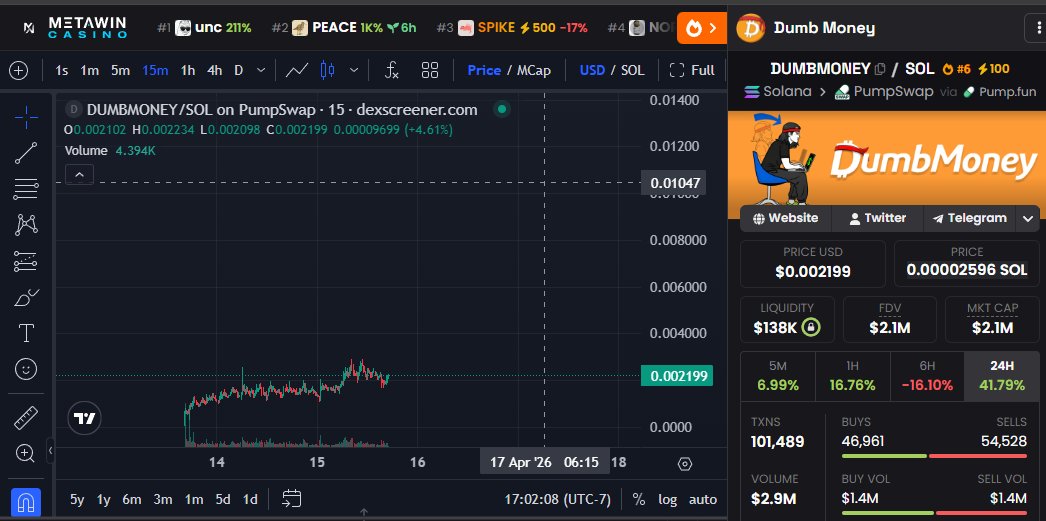The image size is (1046, 521).
Task: Click the TradingView logo on chart
Action: click(85, 419)
